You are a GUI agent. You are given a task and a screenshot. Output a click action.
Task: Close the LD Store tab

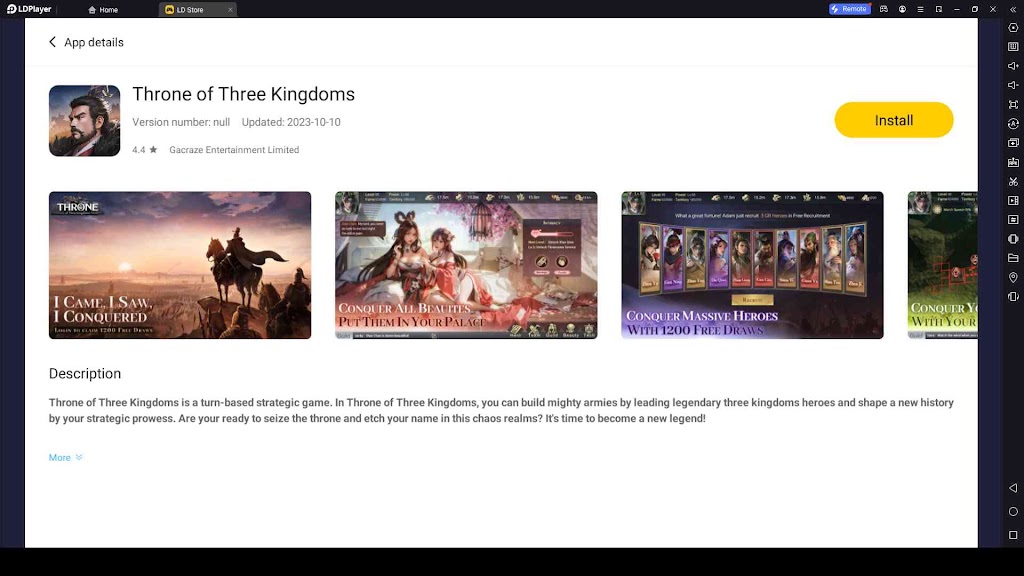tap(230, 10)
